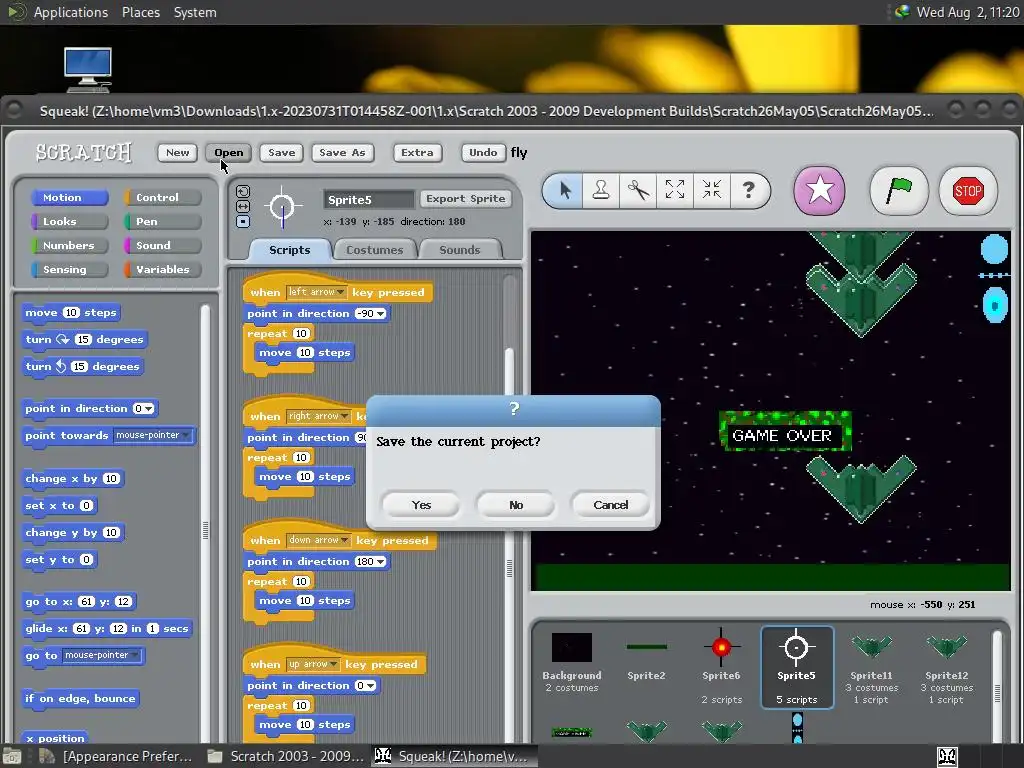The image size is (1024, 768).
Task: Click the pink star paint sprite button
Action: [x=819, y=191]
